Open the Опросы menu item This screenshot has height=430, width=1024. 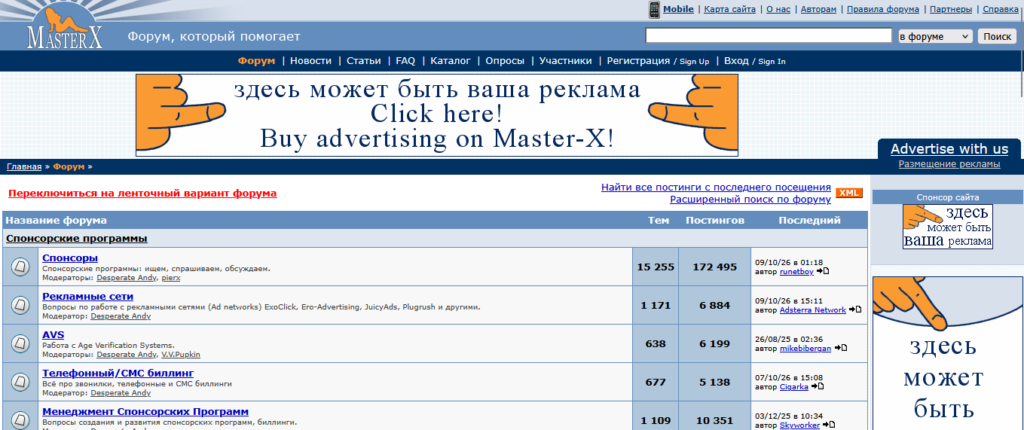click(505, 61)
